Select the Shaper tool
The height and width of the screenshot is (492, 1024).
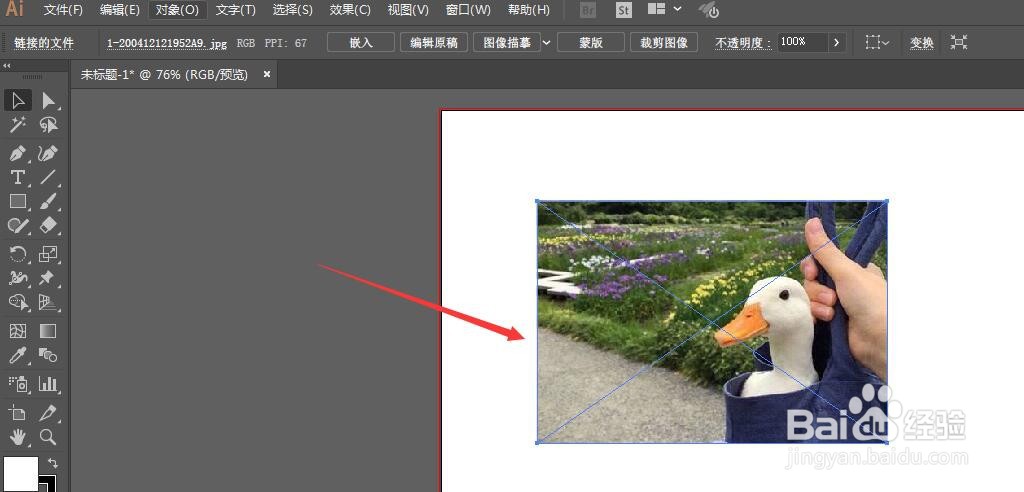(x=18, y=226)
